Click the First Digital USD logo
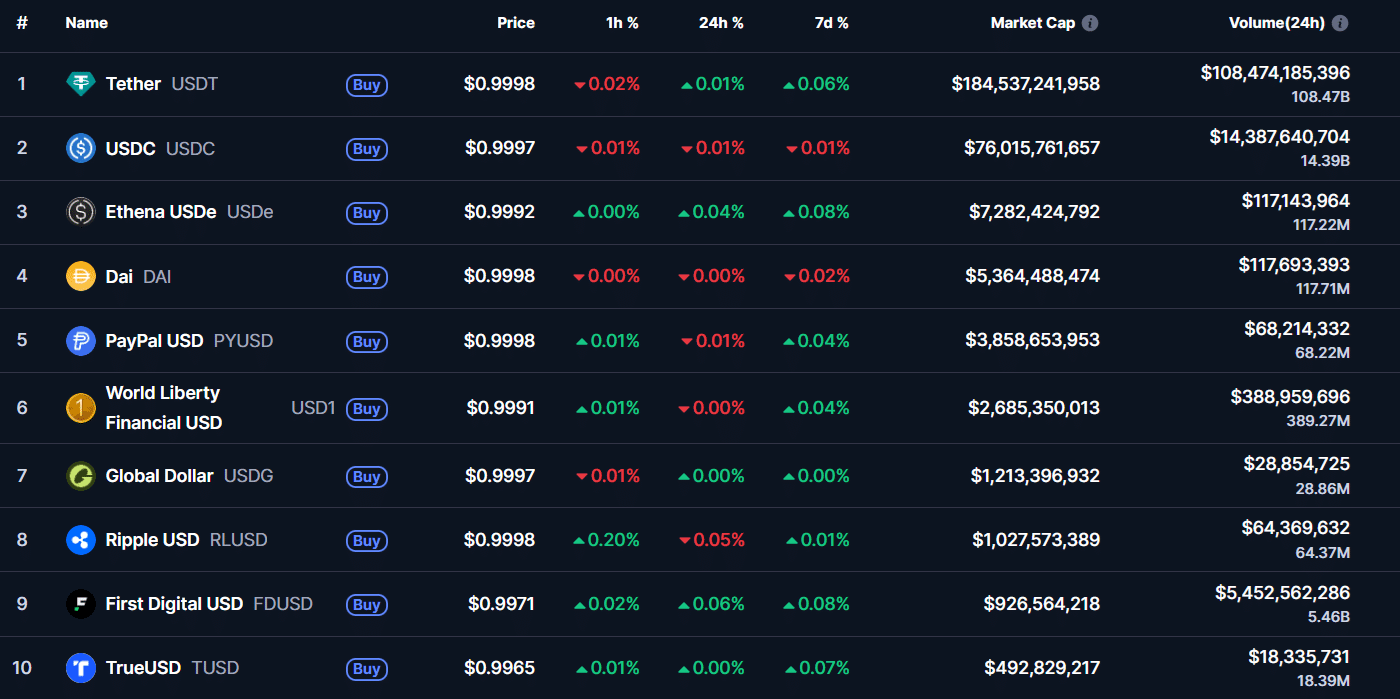 81,604
